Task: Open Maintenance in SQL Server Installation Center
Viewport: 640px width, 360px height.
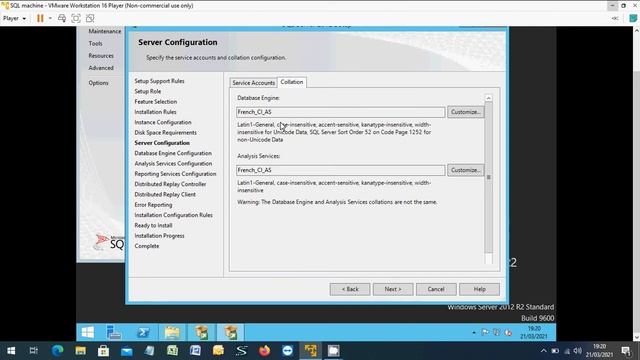Action: [x=104, y=31]
